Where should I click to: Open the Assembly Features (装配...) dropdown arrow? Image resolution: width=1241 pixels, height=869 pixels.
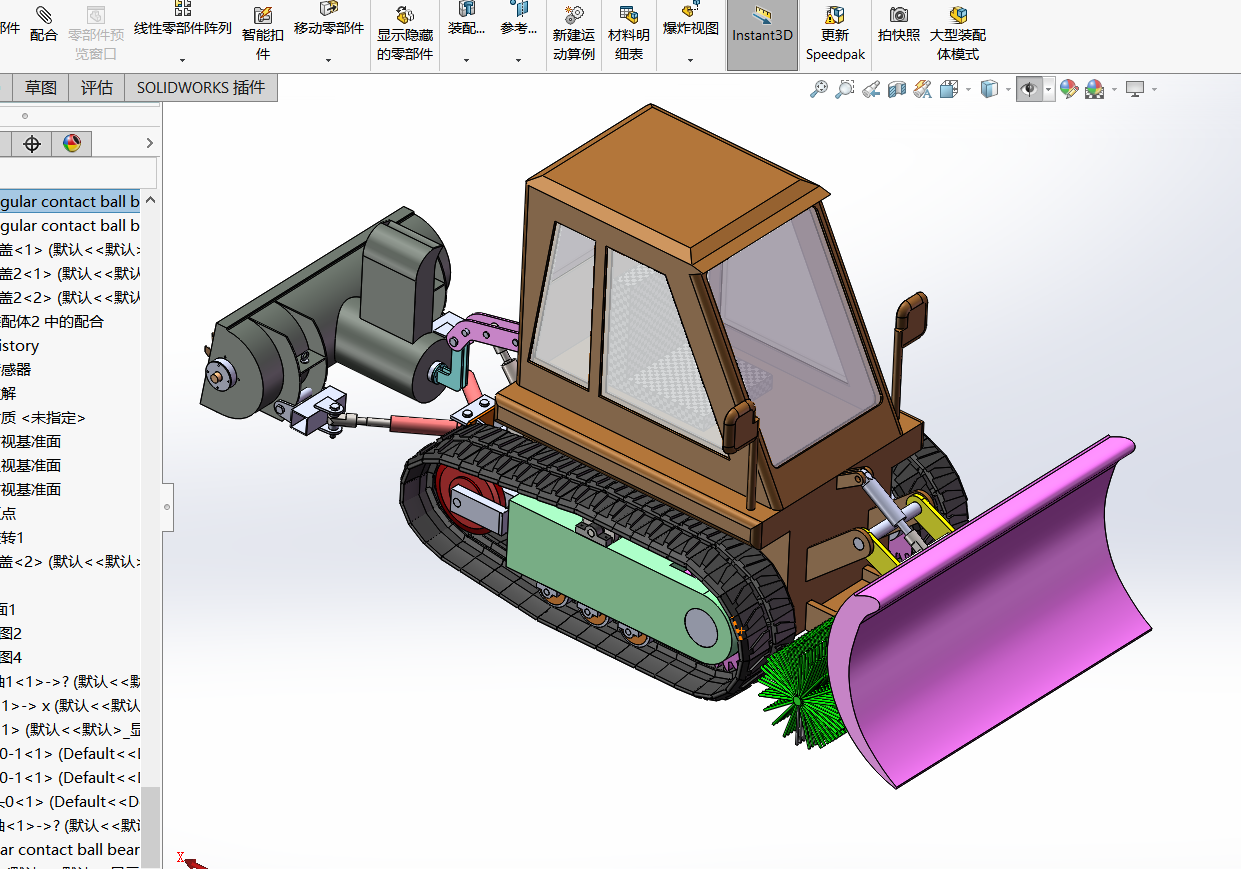pyautogui.click(x=466, y=60)
